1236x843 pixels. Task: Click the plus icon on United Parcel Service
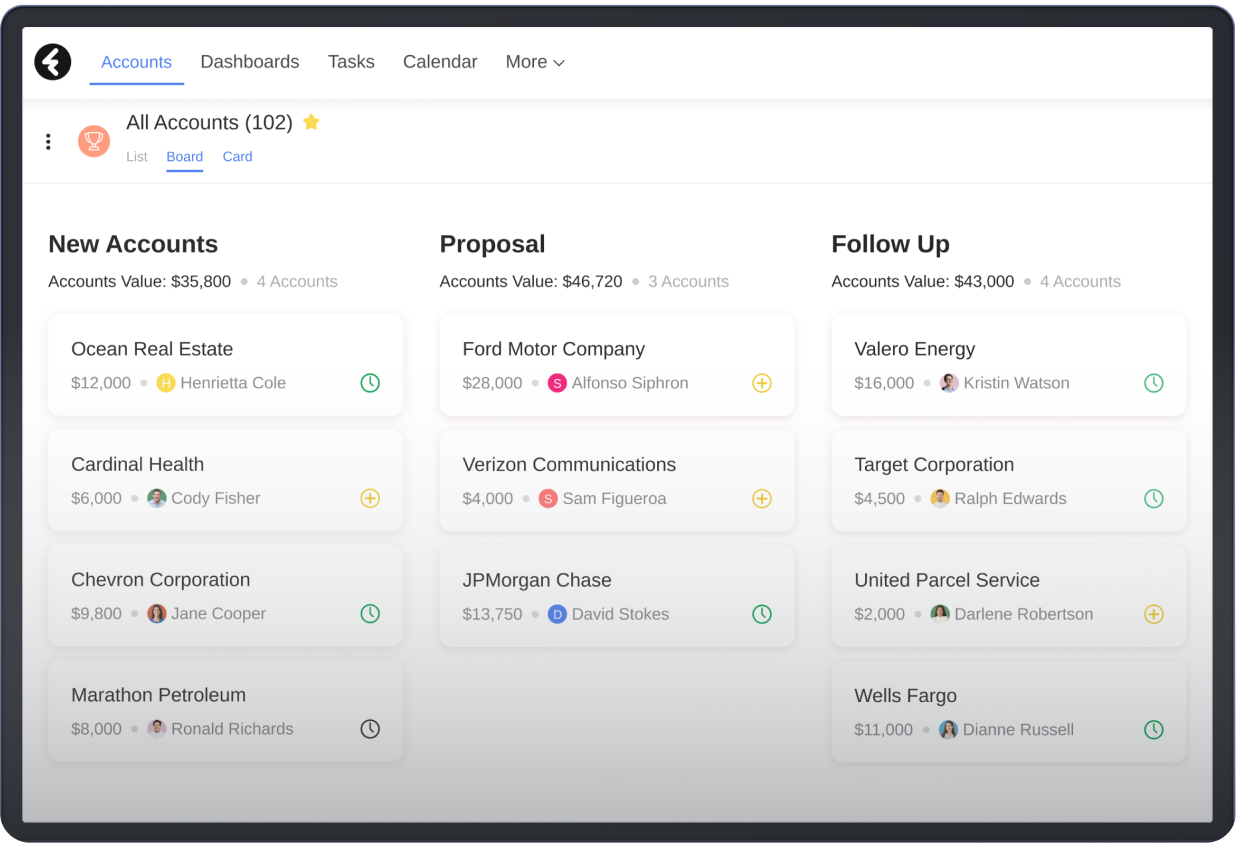pos(1154,614)
